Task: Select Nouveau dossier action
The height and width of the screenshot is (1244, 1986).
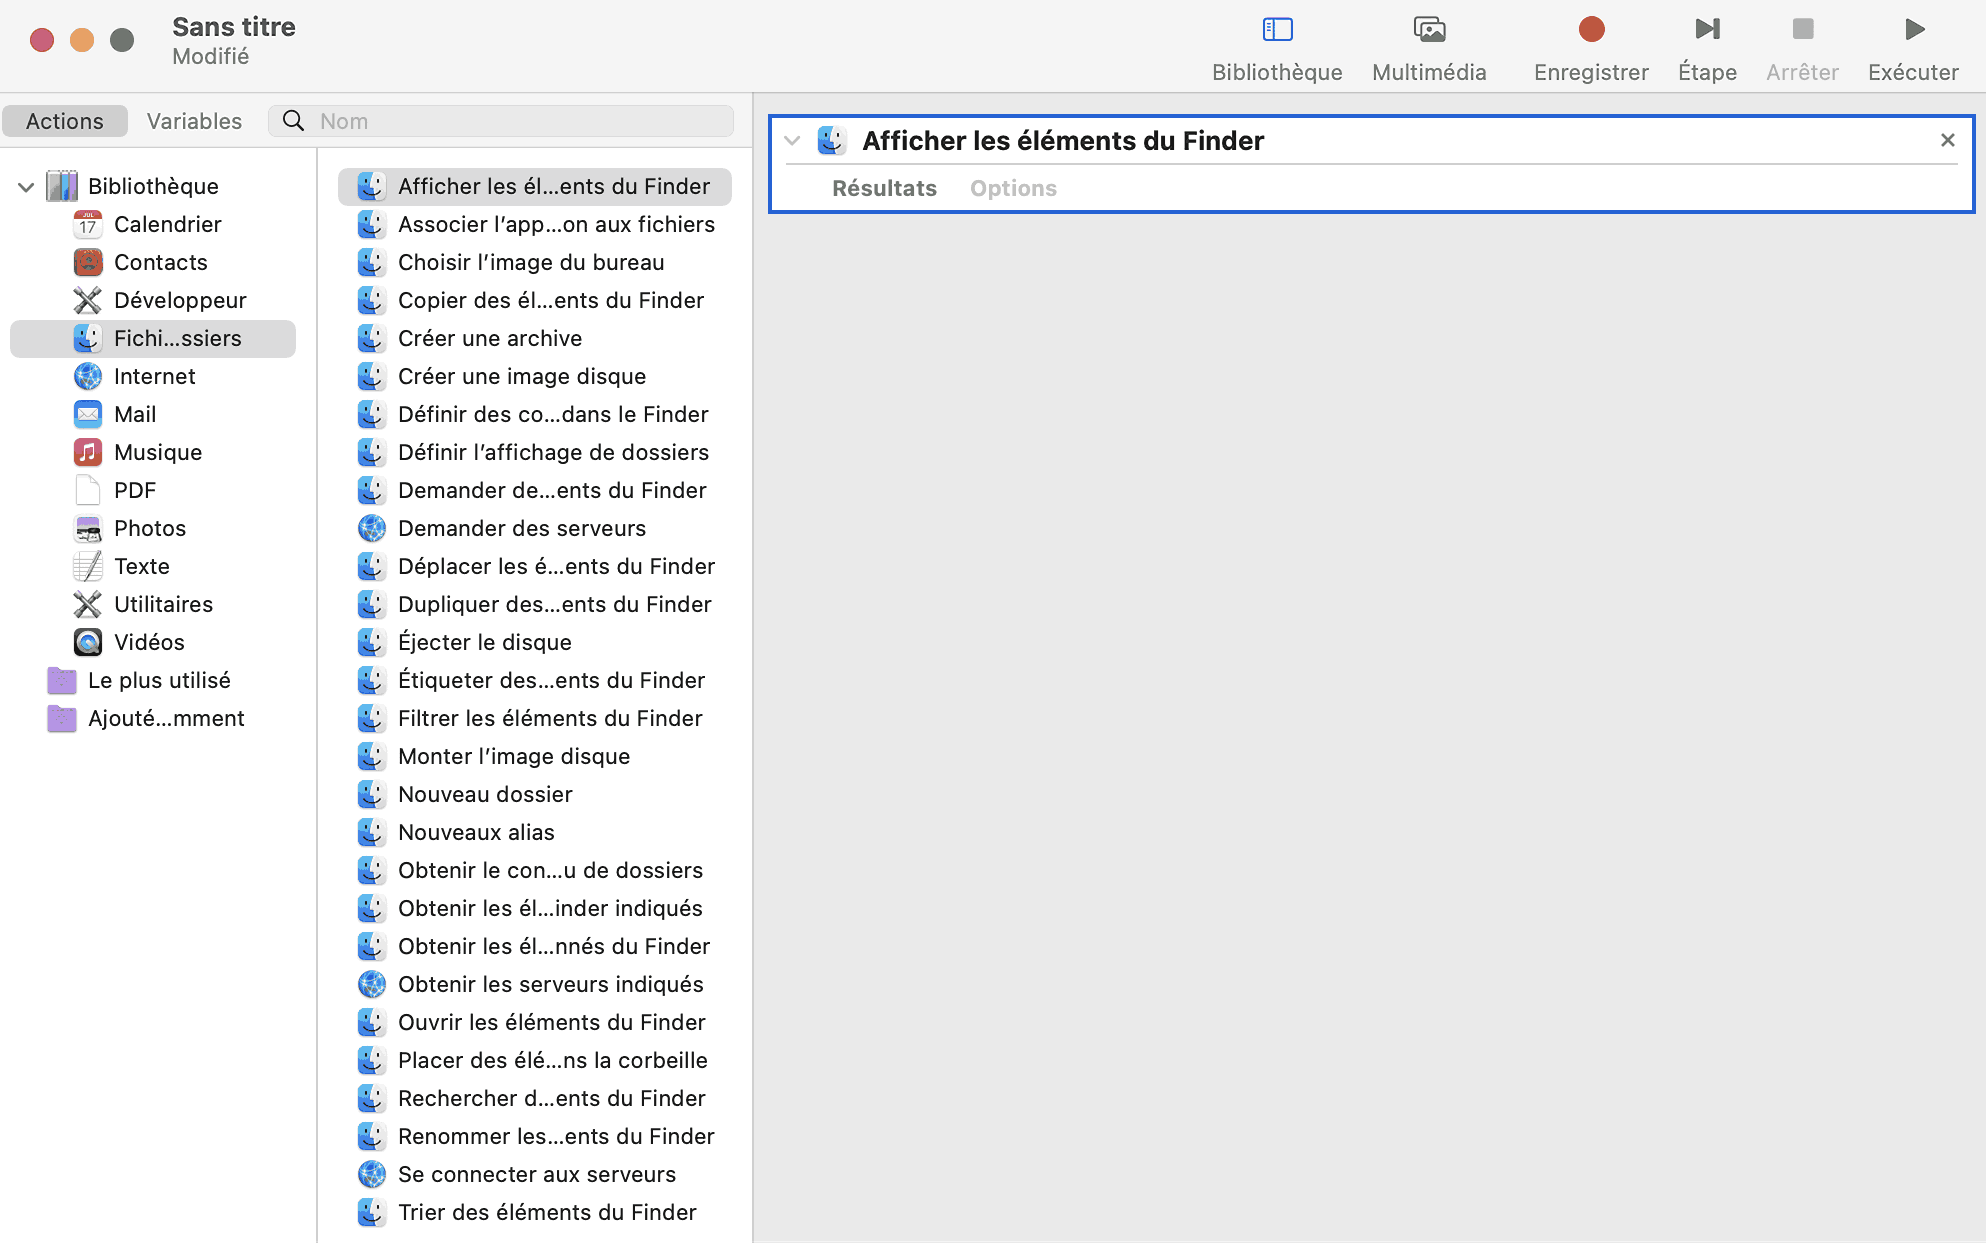Action: coord(483,793)
